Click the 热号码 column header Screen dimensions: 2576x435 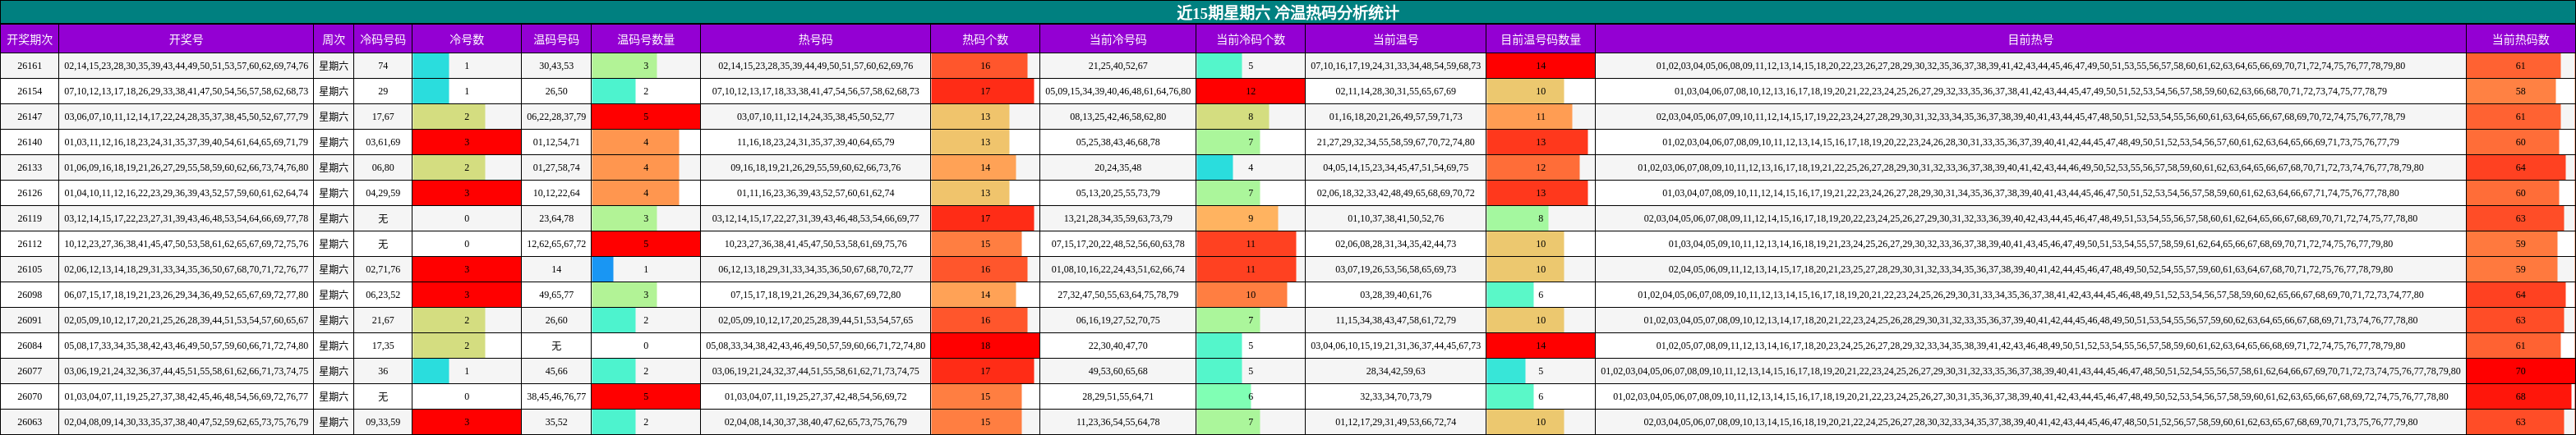pos(815,40)
